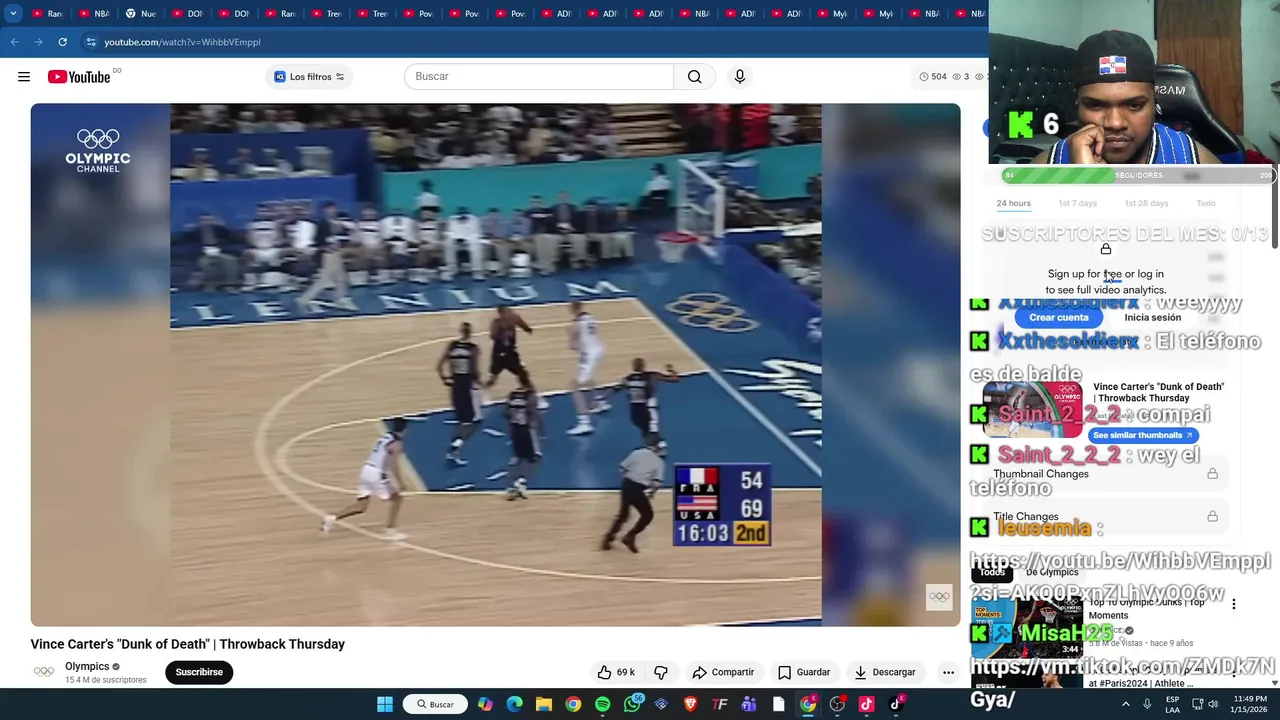Click Inicia sesión link

[x=1152, y=318]
